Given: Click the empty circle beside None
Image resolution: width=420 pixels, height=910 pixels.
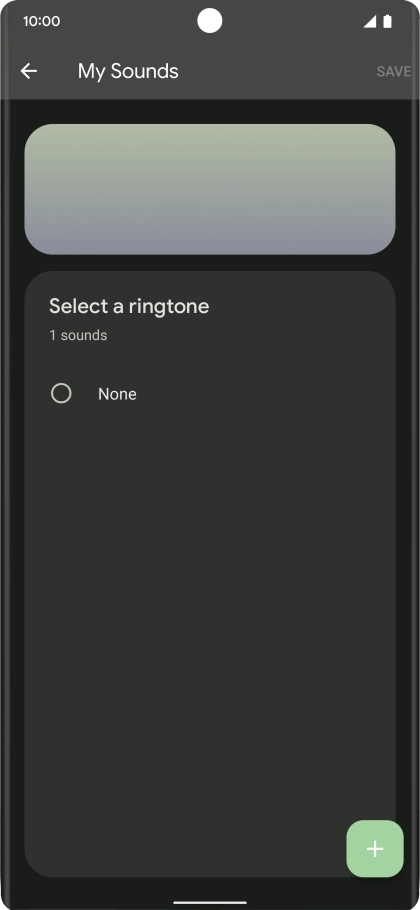Looking at the screenshot, I should pos(61,393).
